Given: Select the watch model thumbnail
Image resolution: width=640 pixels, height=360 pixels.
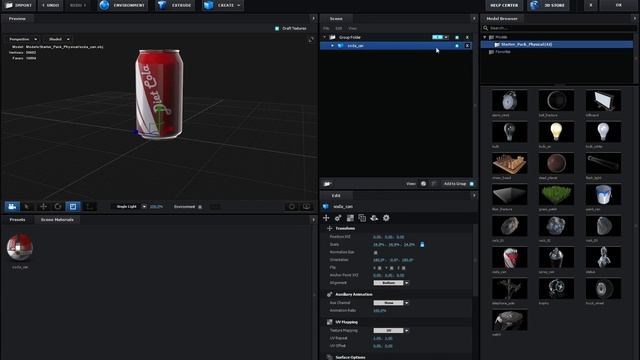Looking at the screenshot, I should pyautogui.click(x=509, y=320).
